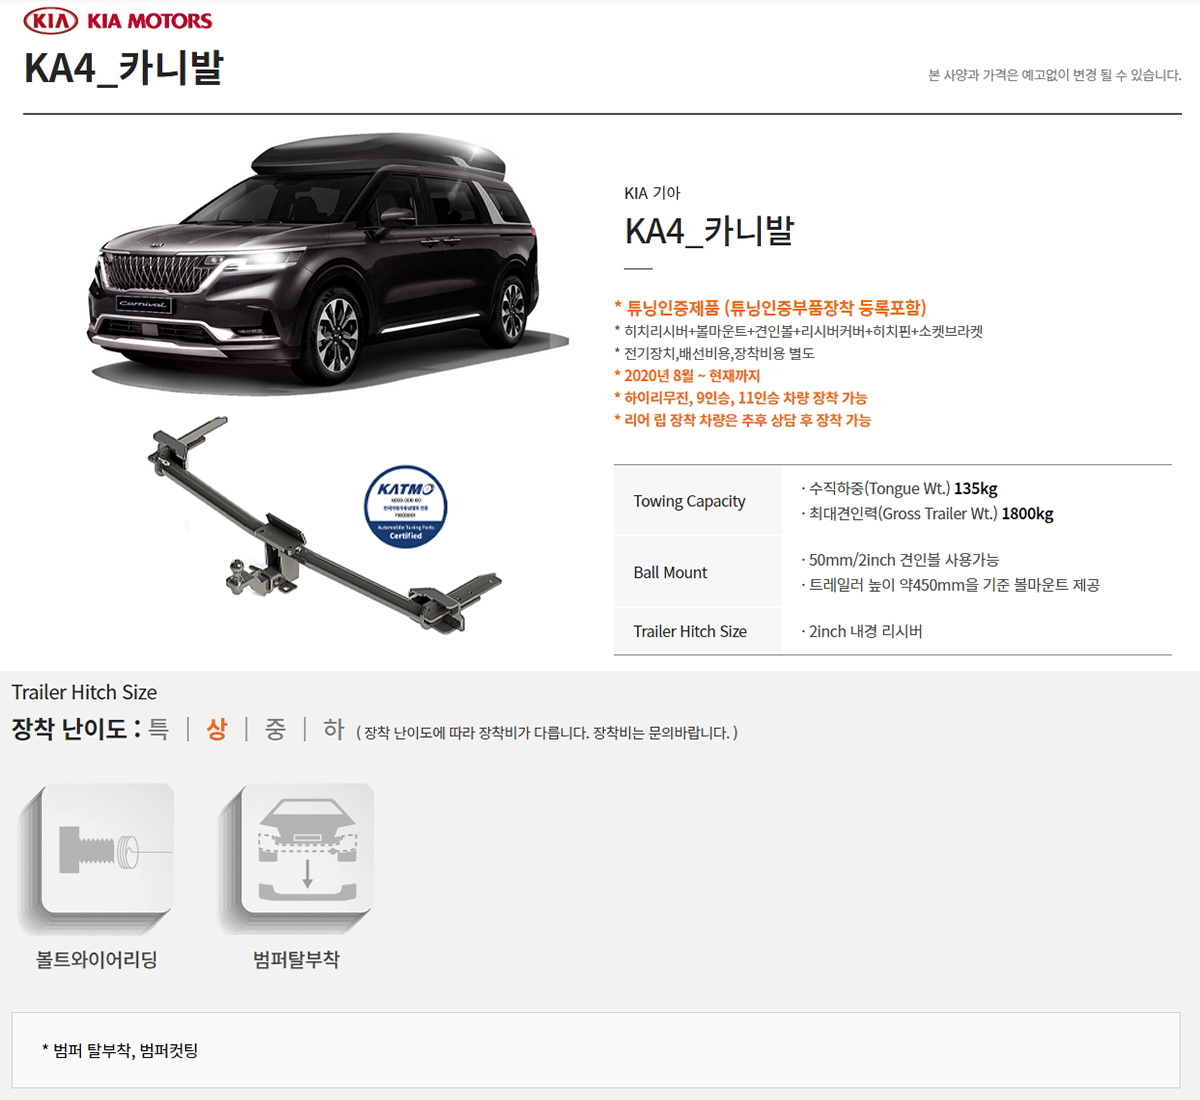Viewport: 1200px width, 1100px height.
Task: Click the Trailer Hitch Size table label
Action: pyautogui.click(x=690, y=631)
